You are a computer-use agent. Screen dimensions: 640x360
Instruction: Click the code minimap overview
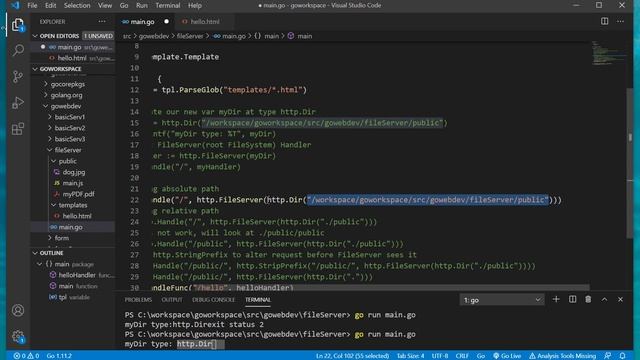pyautogui.click(x=608, y=53)
